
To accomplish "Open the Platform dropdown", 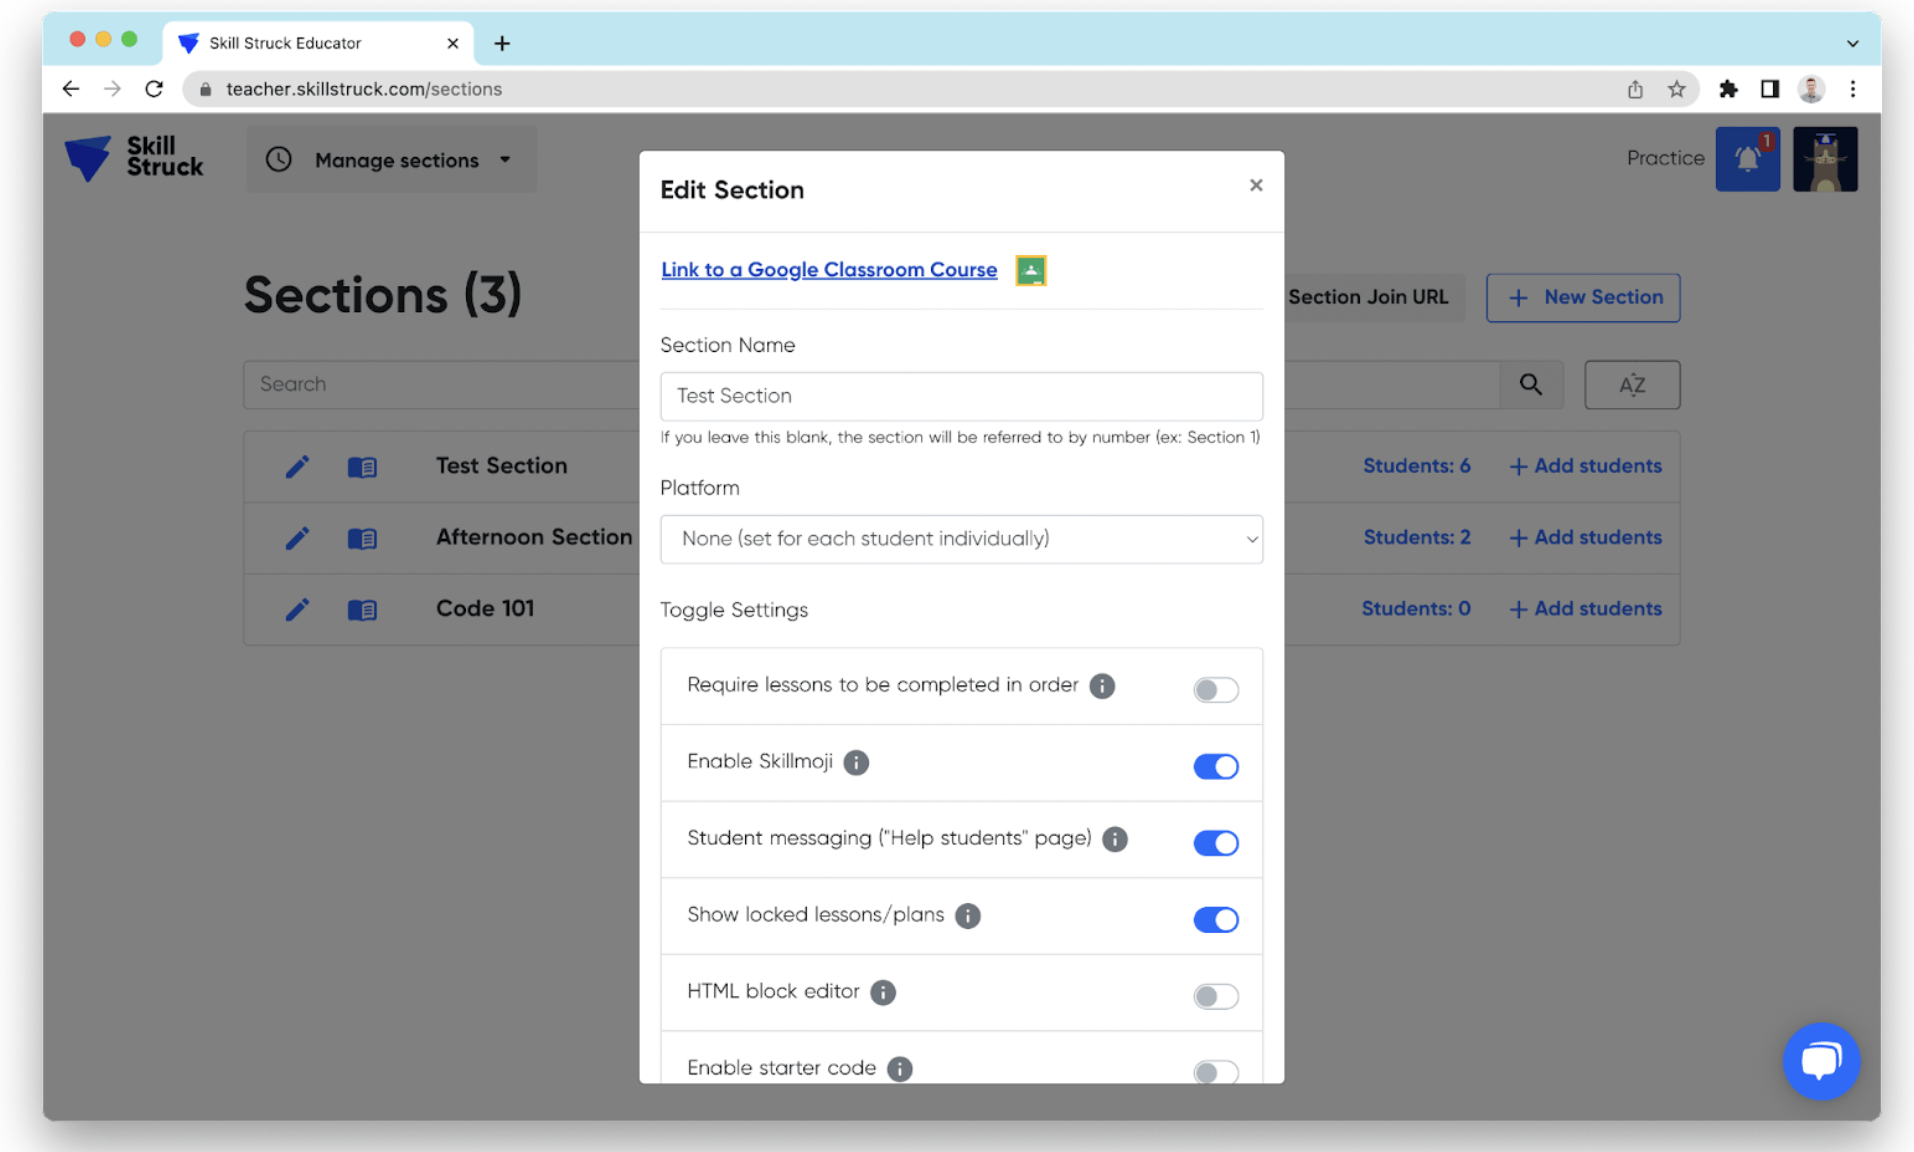I will coord(960,539).
